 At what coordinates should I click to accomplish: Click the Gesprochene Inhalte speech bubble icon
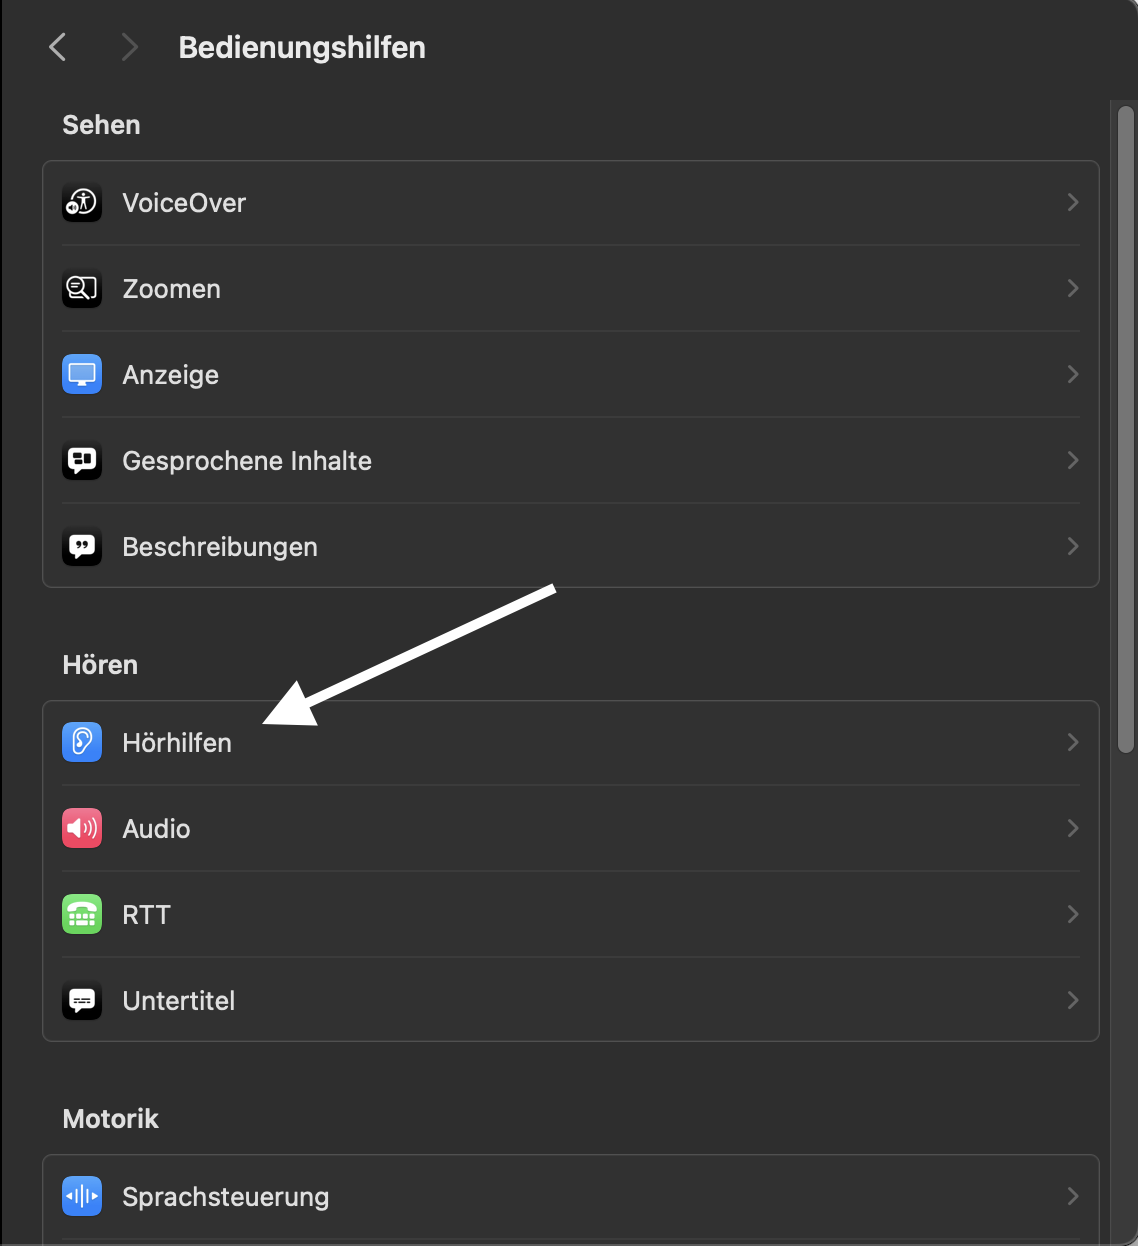[82, 461]
